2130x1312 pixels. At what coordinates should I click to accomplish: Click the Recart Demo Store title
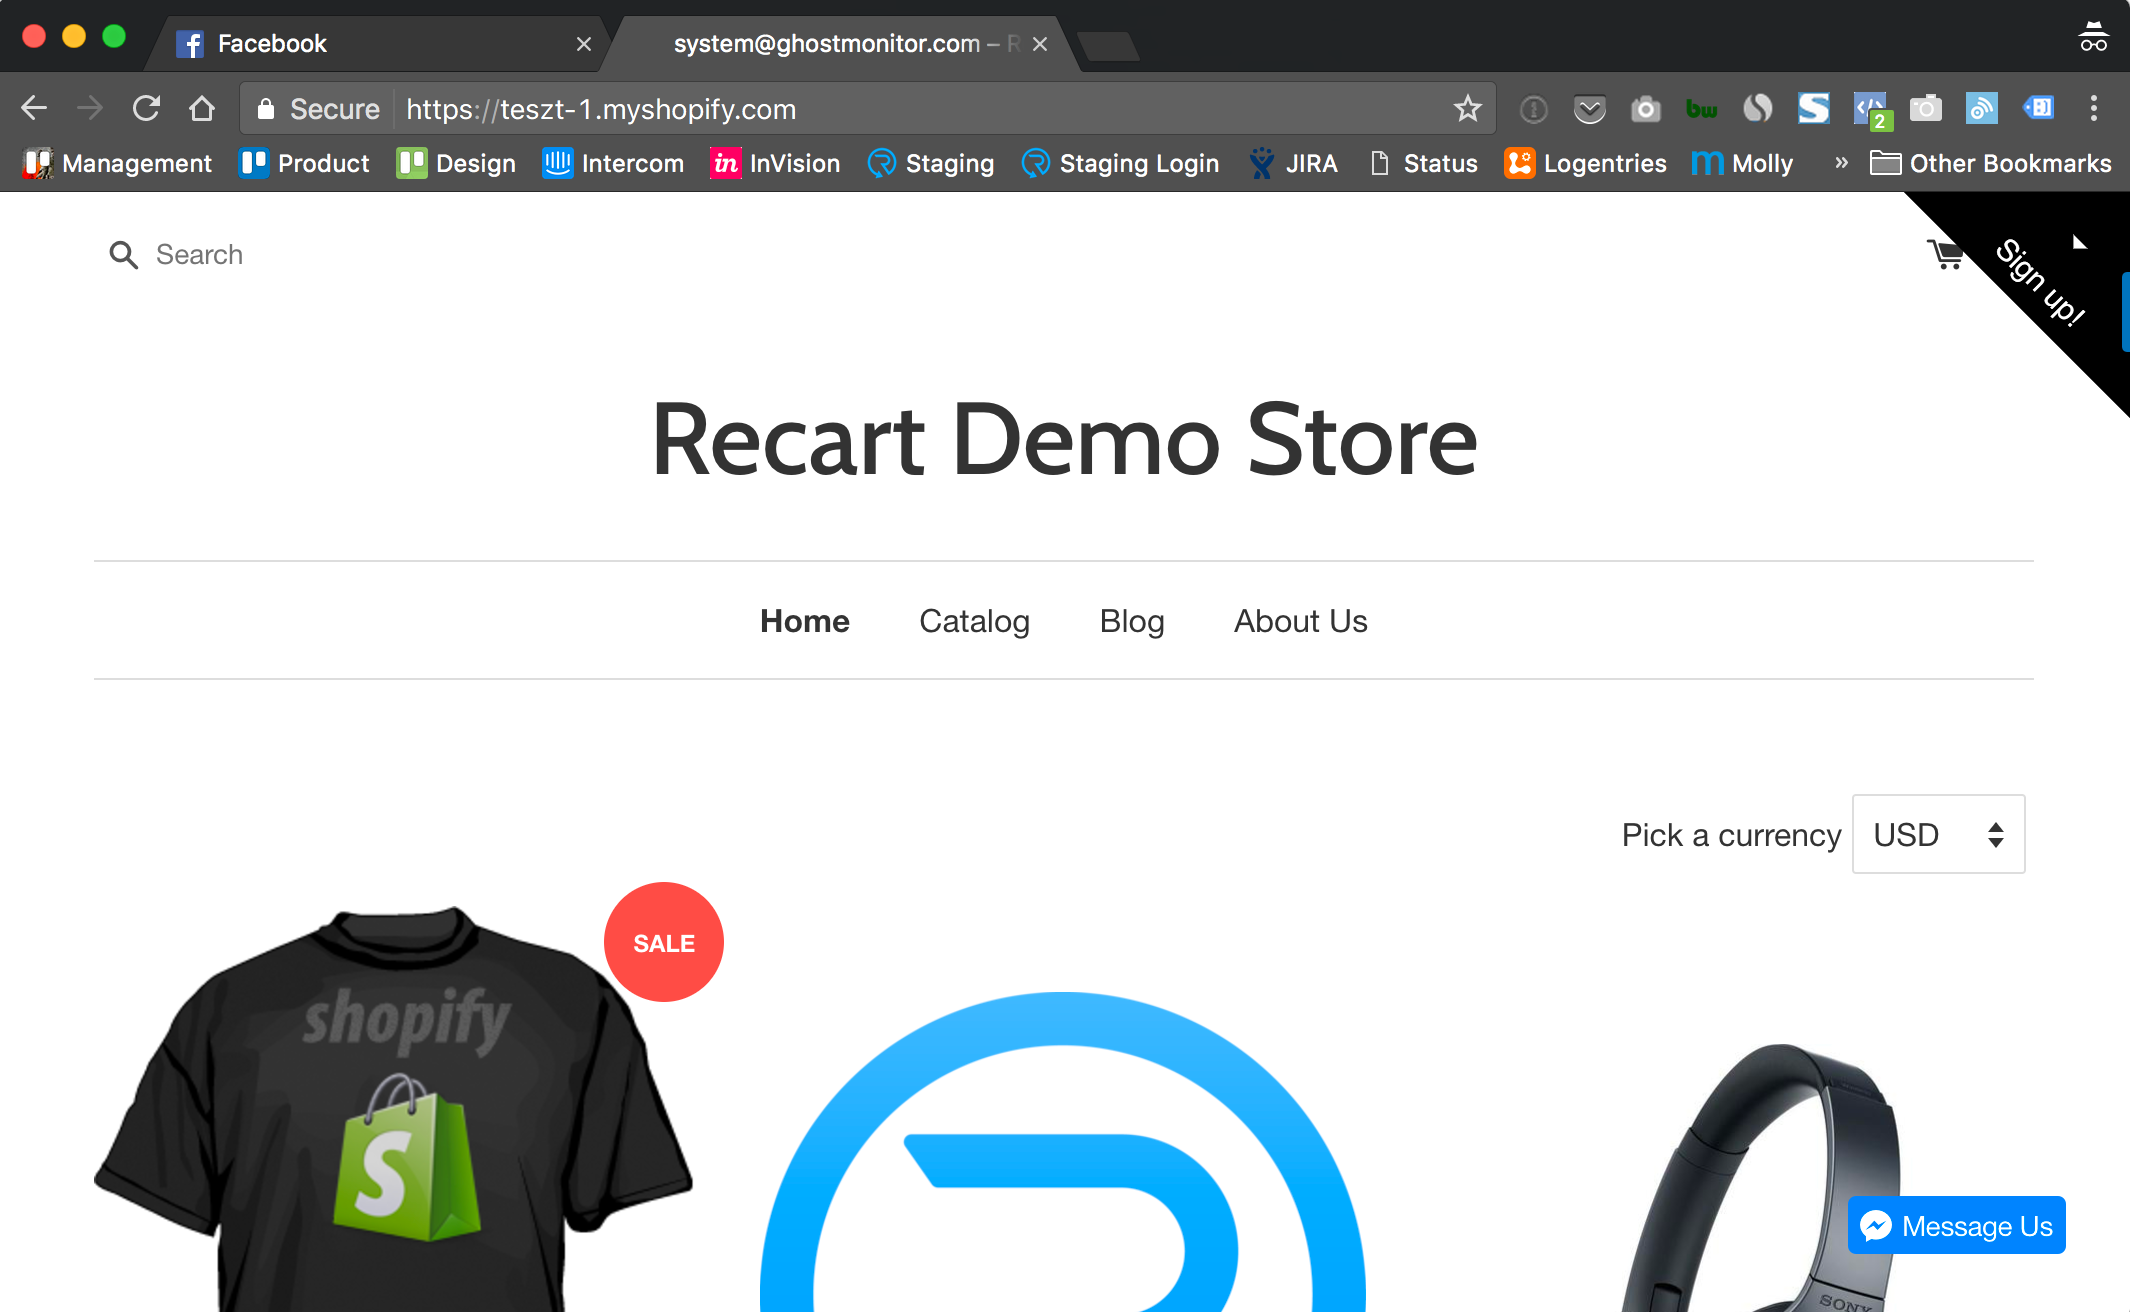point(1064,439)
